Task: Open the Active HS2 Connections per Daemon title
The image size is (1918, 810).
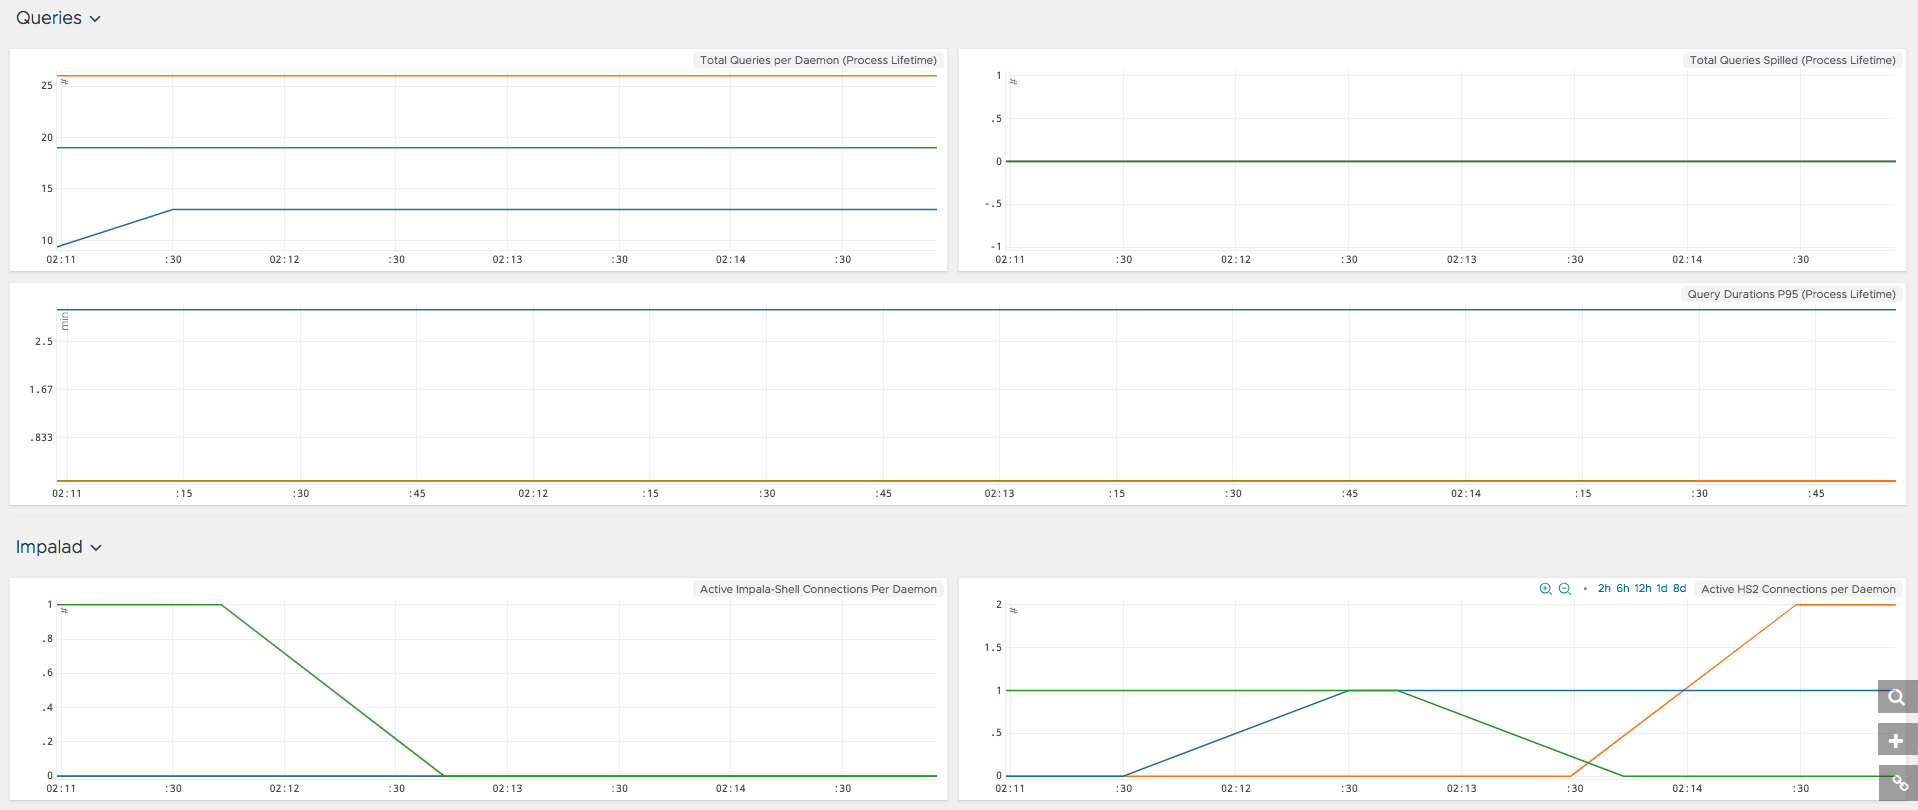Action: (x=1798, y=589)
